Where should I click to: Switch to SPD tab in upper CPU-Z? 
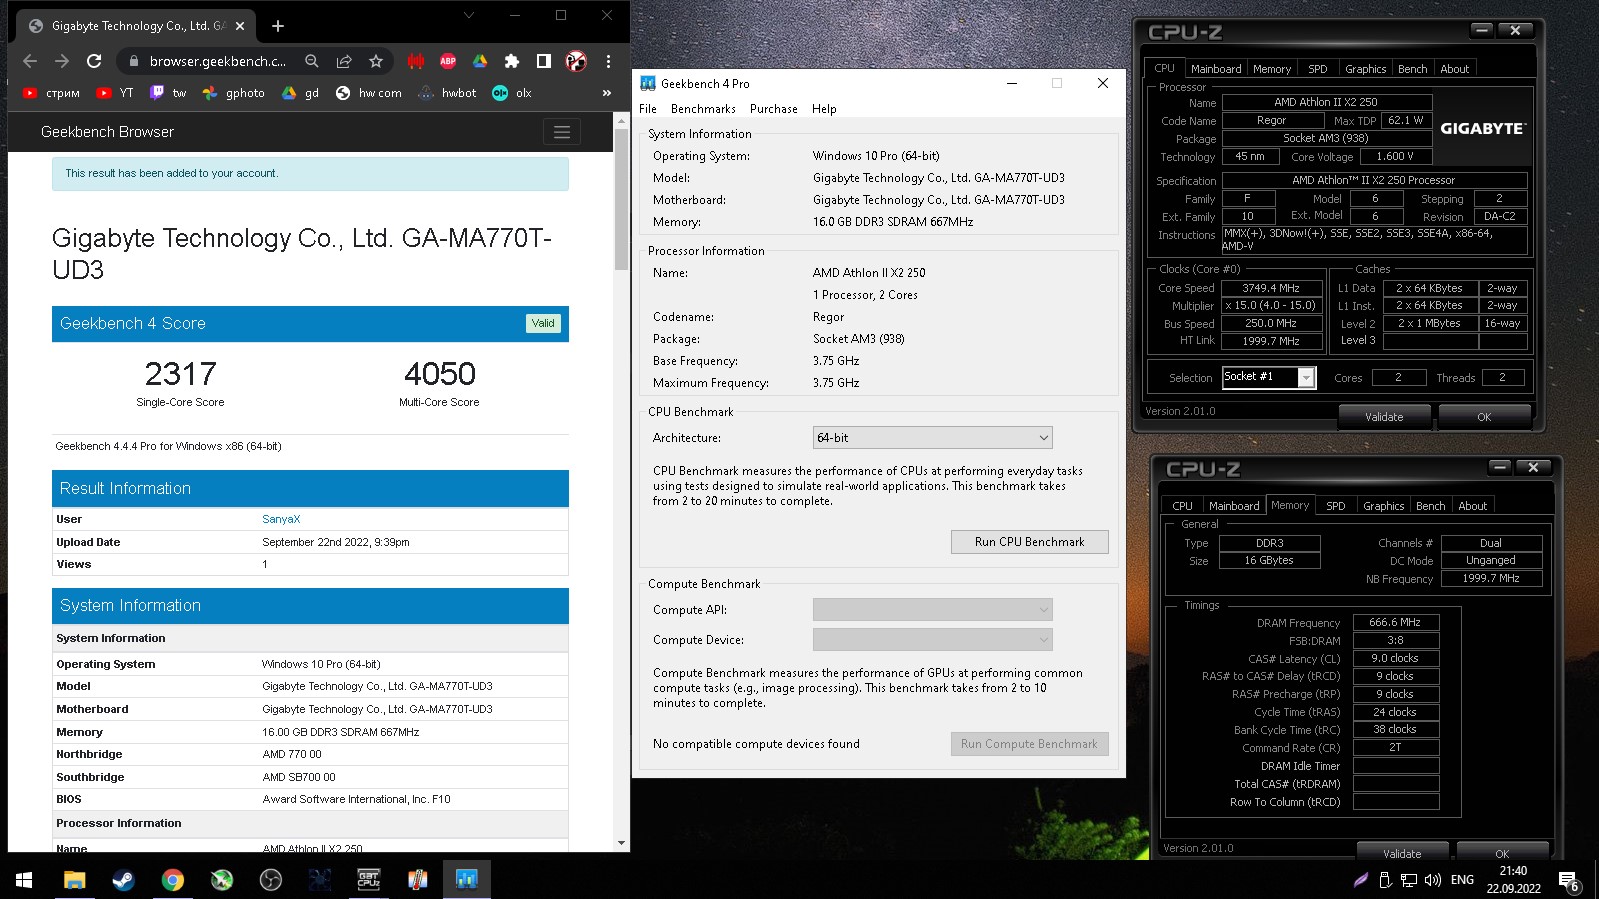pyautogui.click(x=1318, y=69)
